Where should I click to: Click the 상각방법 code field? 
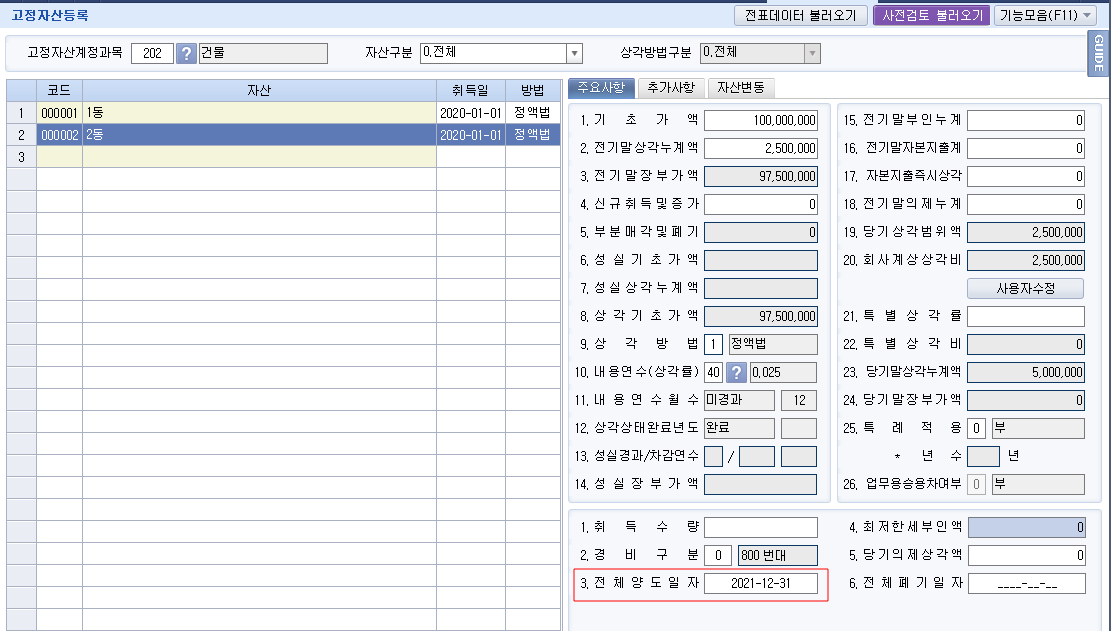tap(714, 344)
